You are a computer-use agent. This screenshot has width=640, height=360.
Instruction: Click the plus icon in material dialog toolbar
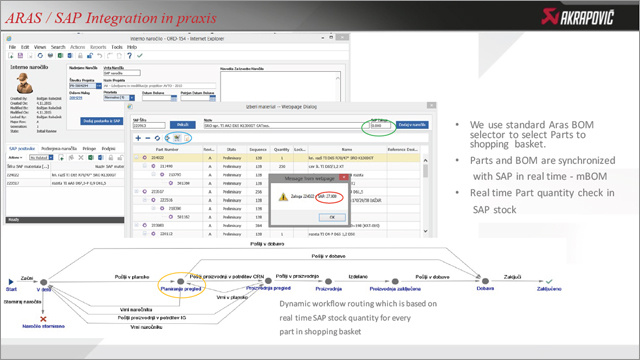[138, 138]
